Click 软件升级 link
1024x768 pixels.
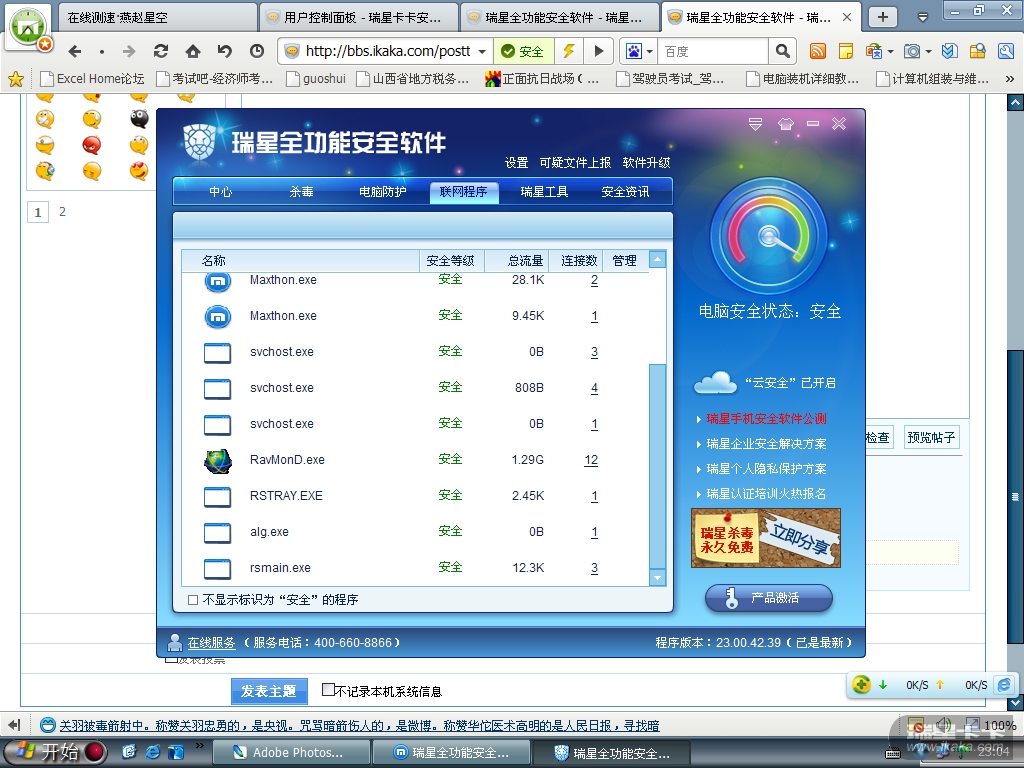pyautogui.click(x=647, y=163)
